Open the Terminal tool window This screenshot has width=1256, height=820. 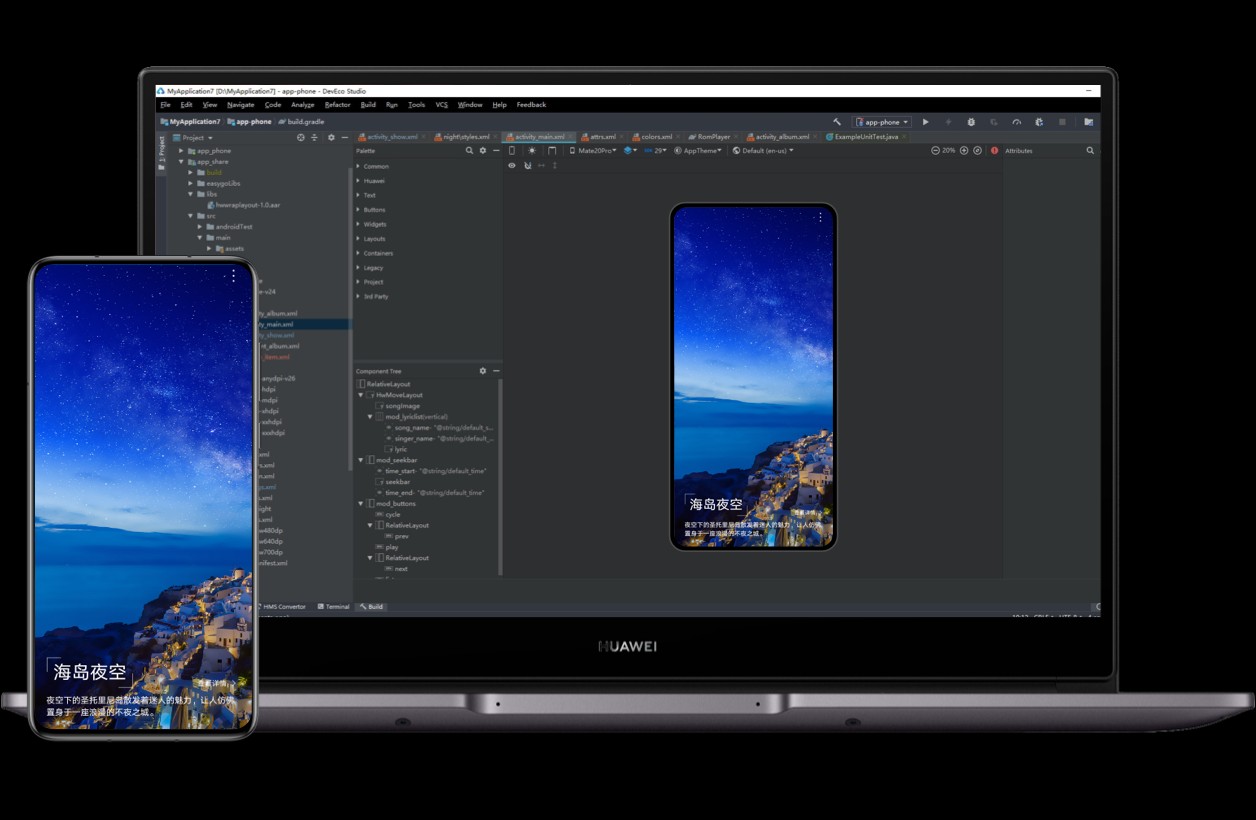pos(335,607)
